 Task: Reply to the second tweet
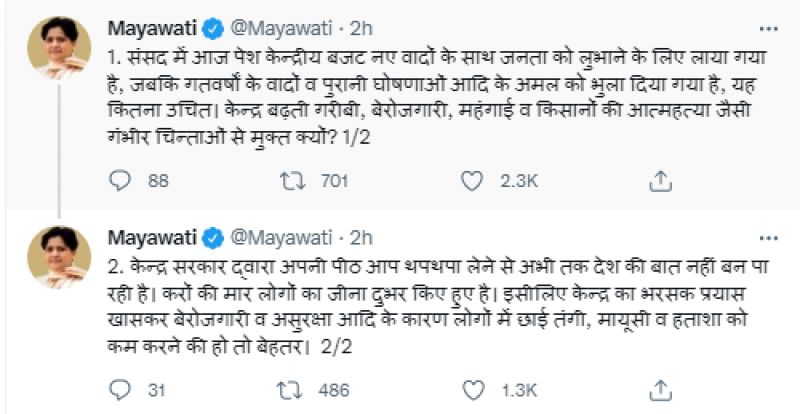(119, 386)
